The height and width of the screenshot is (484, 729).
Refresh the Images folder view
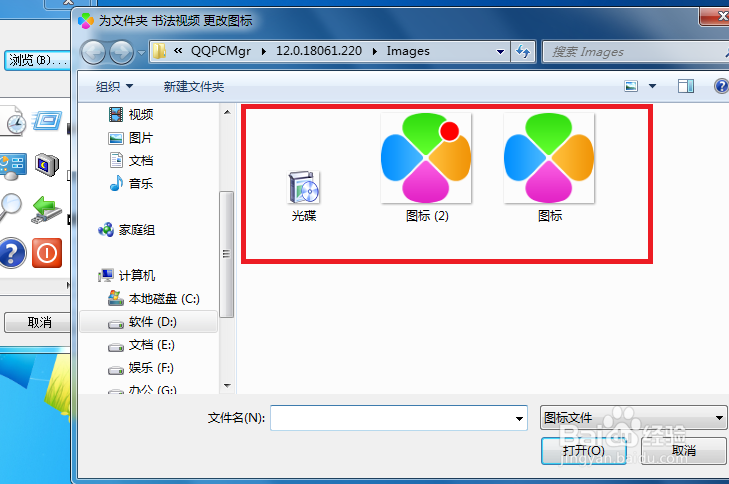(x=524, y=52)
